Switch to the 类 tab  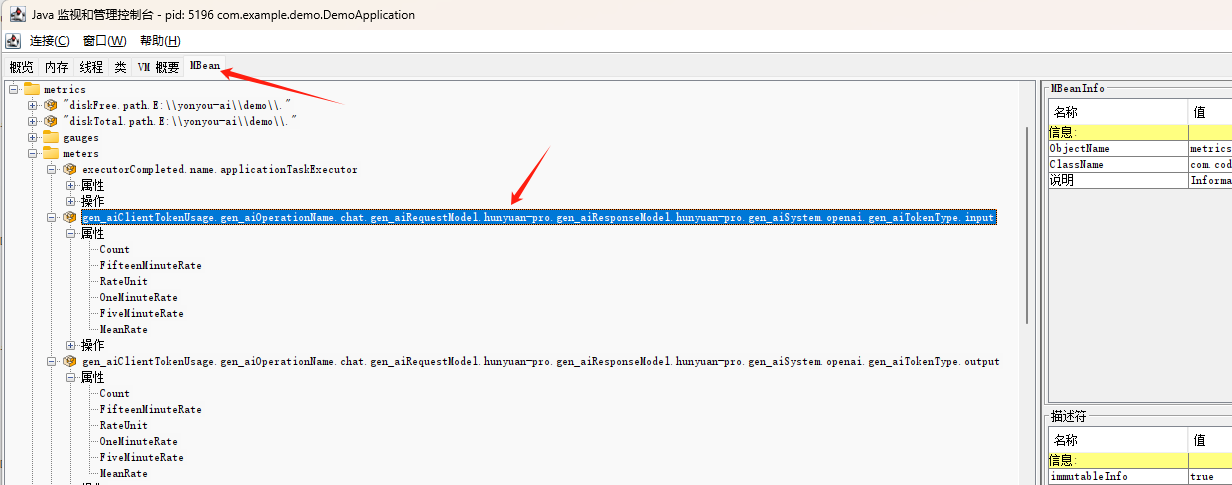pos(120,67)
